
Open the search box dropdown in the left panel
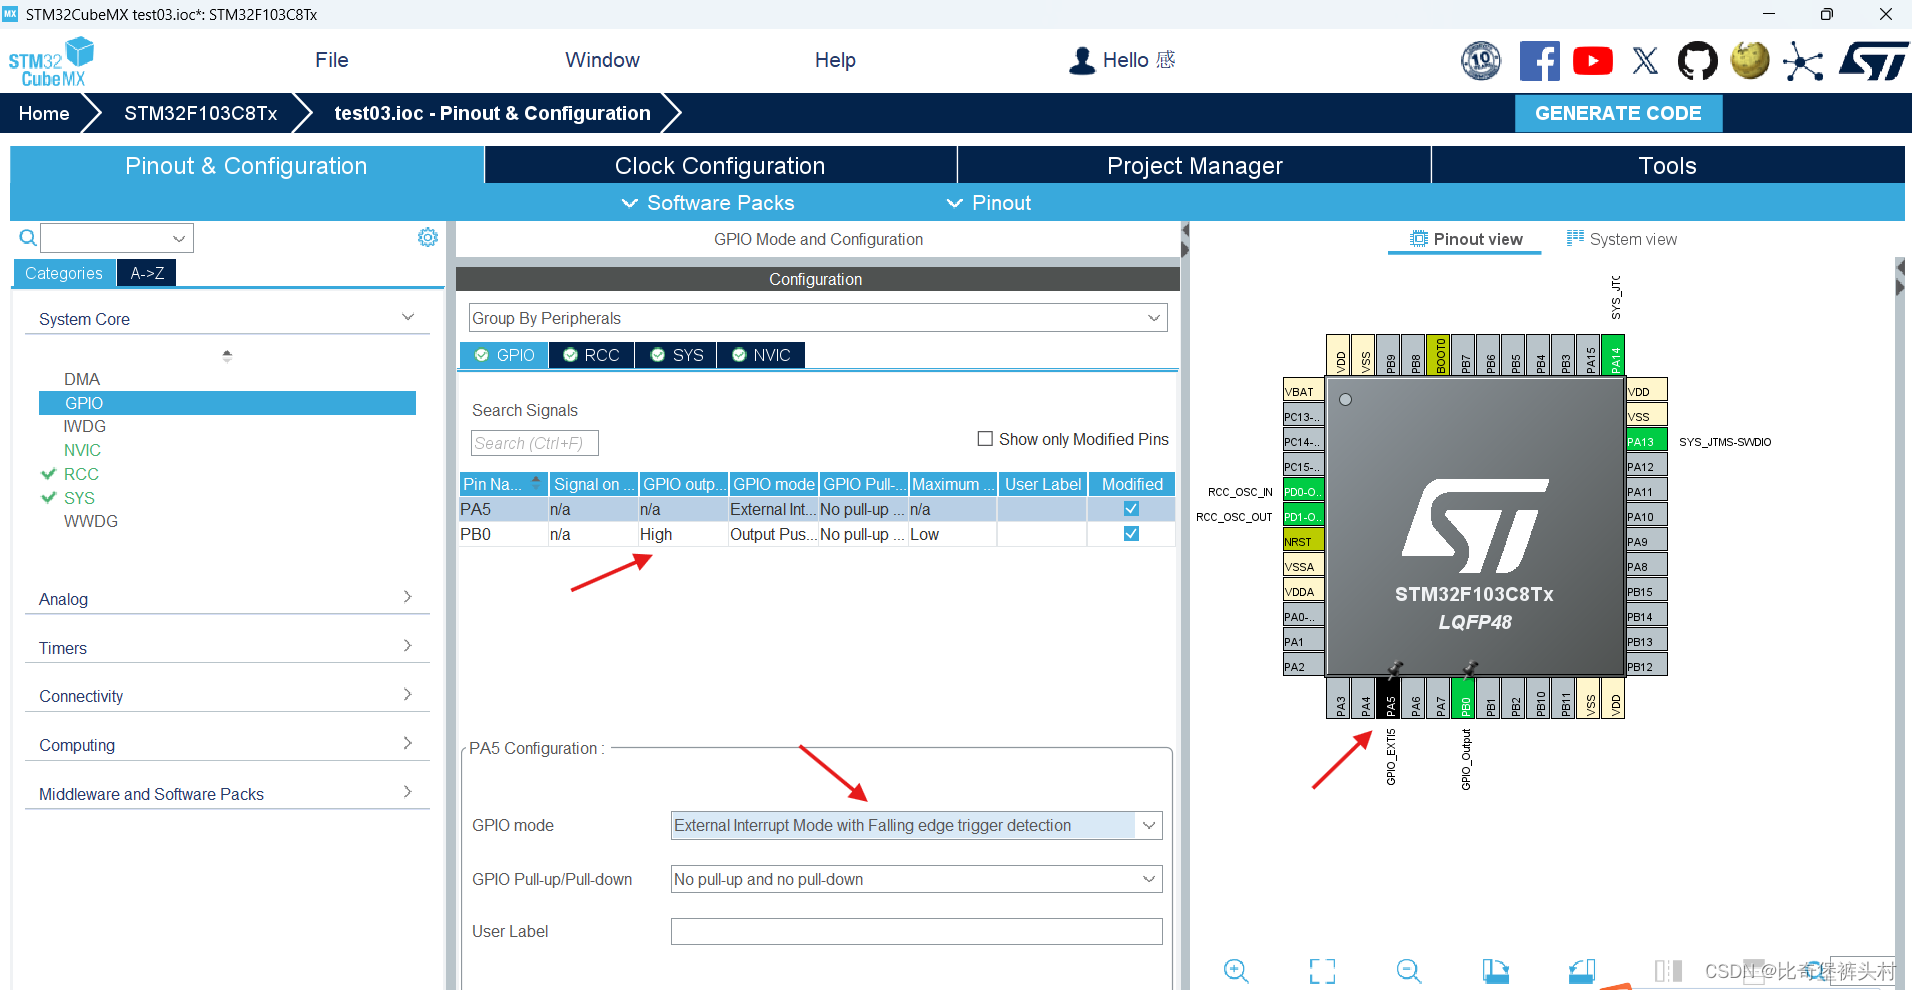pyautogui.click(x=179, y=238)
